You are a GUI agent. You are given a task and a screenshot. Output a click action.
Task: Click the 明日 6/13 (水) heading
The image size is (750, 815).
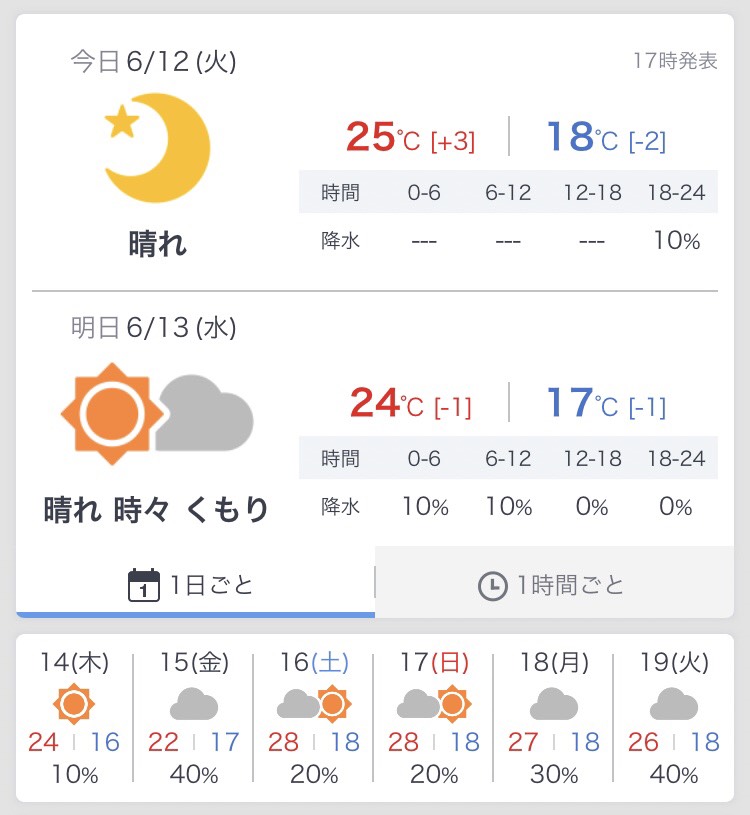pos(153,327)
